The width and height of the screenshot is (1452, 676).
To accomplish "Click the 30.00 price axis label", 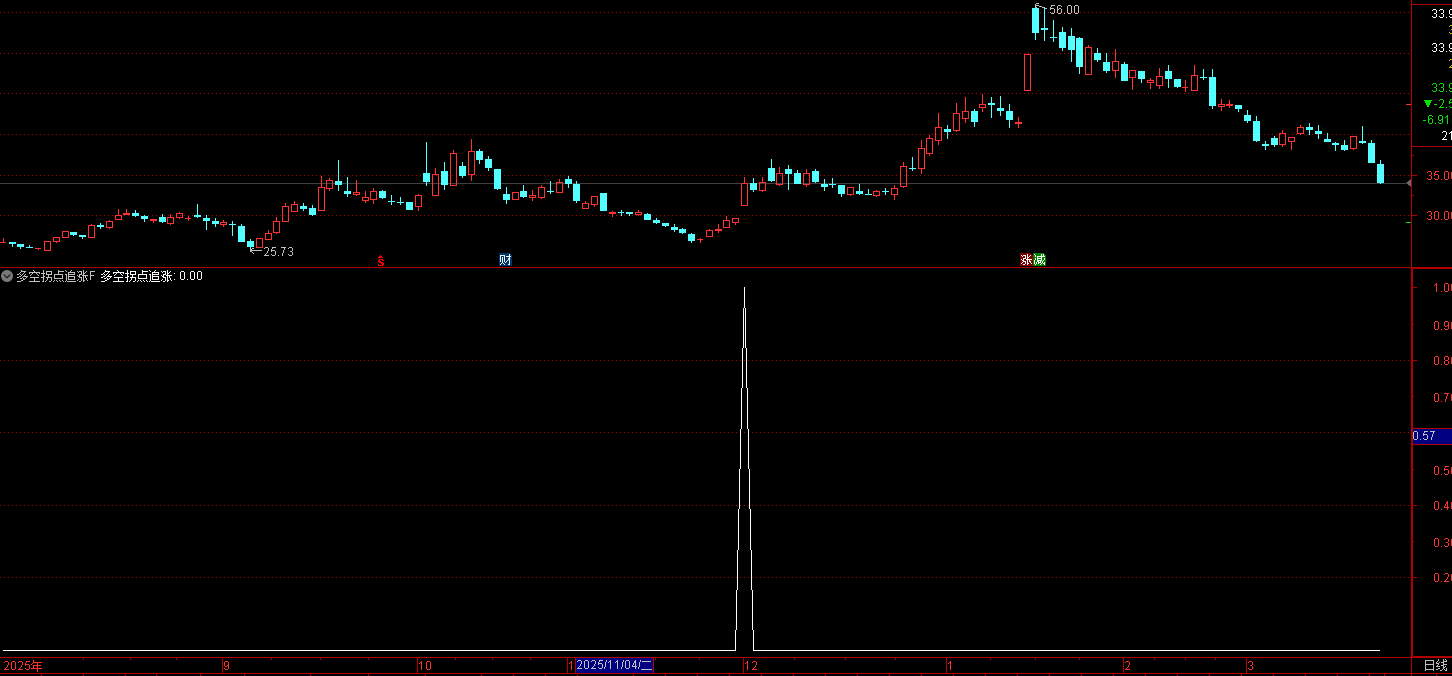I will [x=1438, y=216].
